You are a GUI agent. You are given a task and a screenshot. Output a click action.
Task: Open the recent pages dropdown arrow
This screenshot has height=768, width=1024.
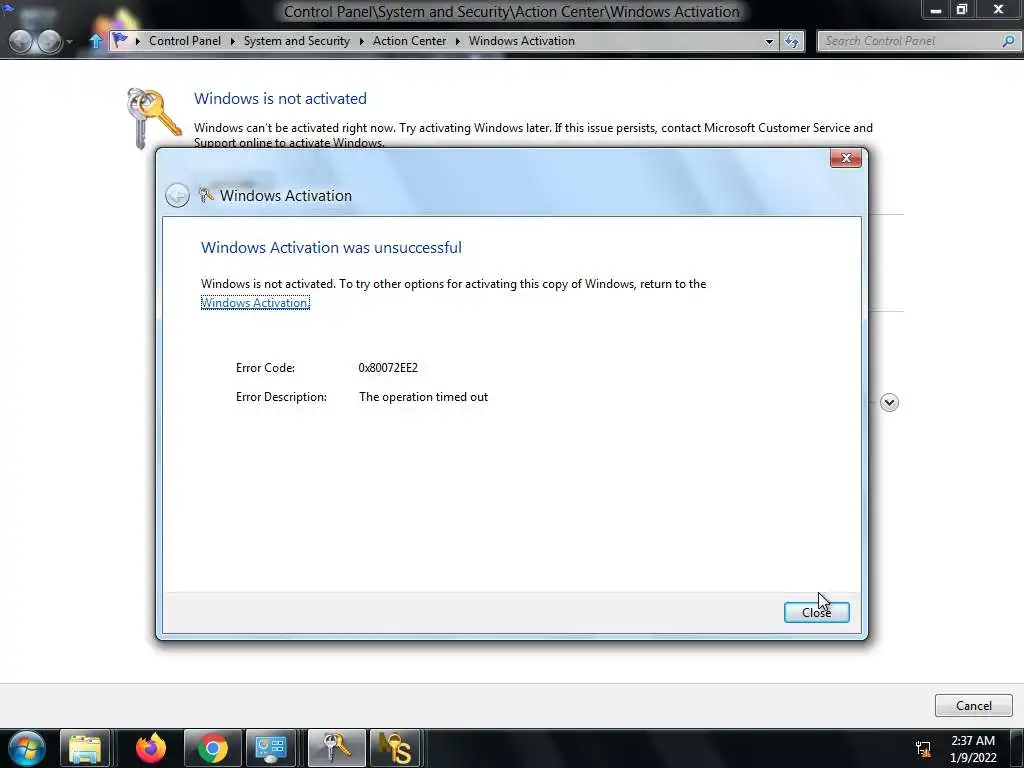click(x=69, y=42)
